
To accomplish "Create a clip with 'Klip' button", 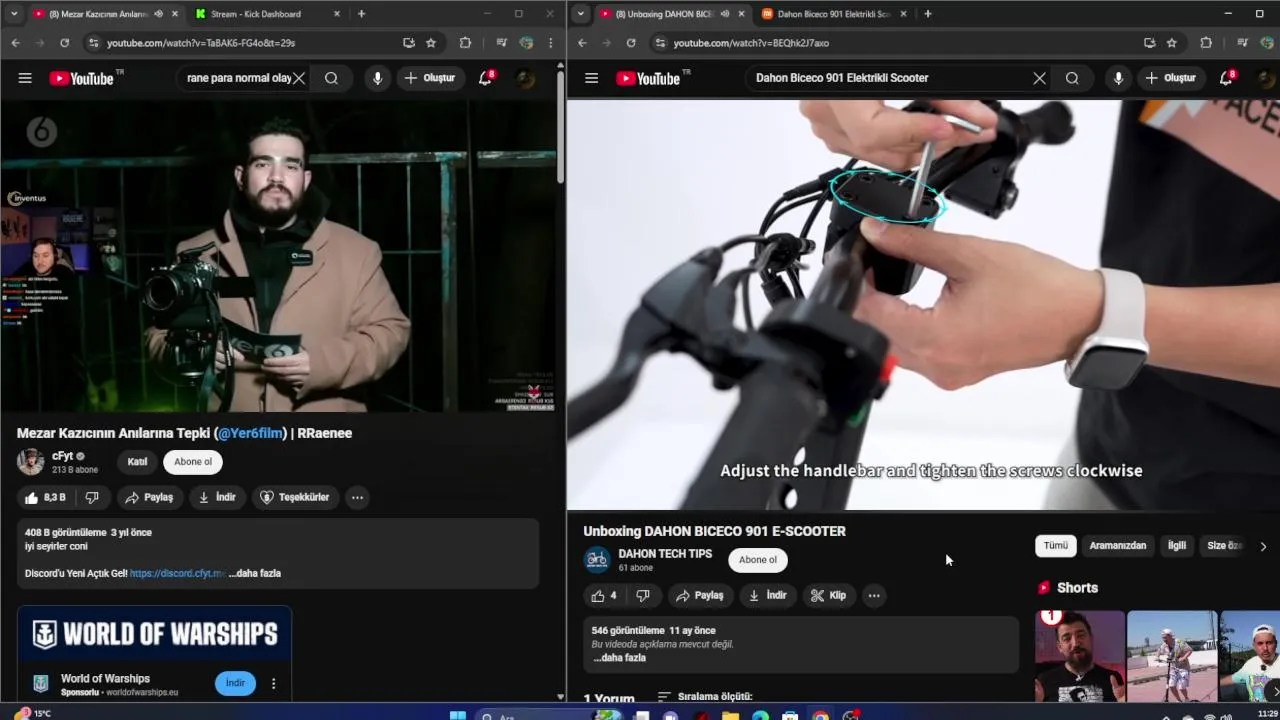I will point(828,595).
